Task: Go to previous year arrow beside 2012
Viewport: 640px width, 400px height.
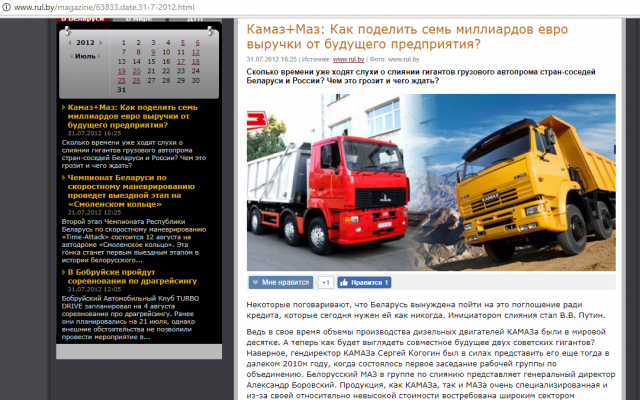Action: (x=69, y=43)
